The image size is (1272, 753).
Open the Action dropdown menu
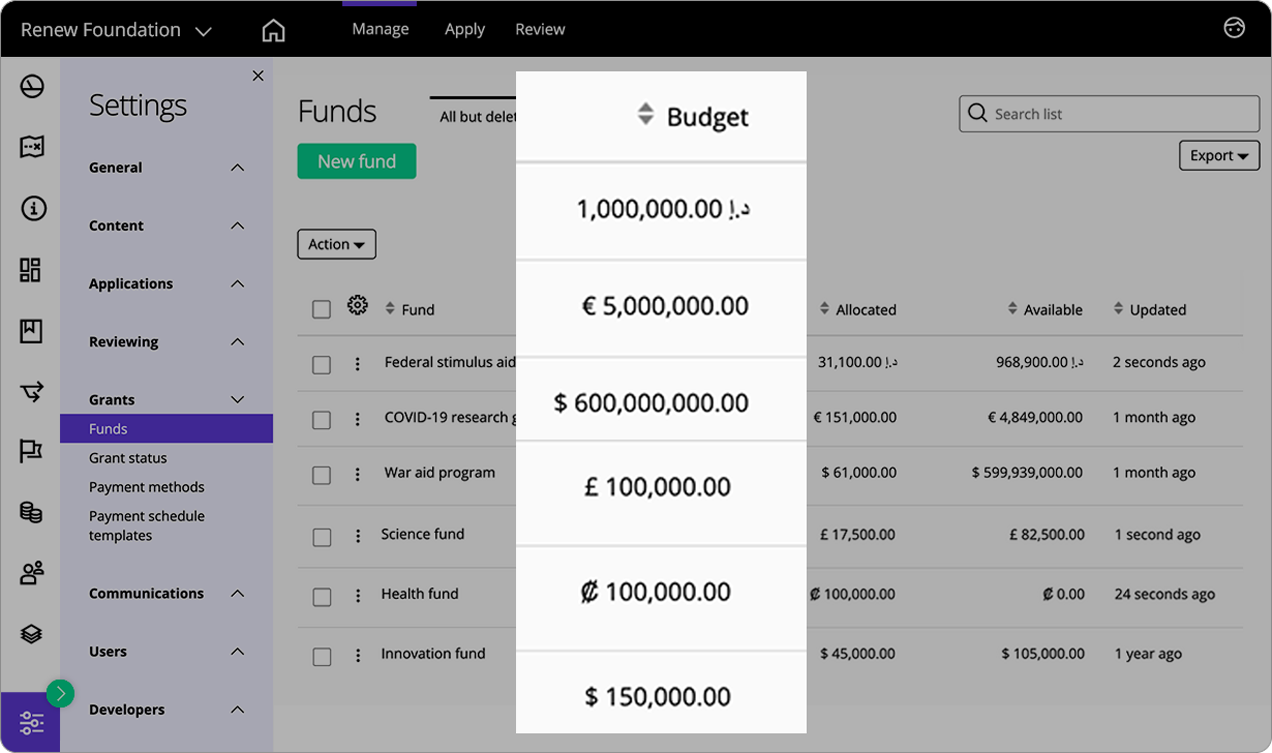click(336, 243)
